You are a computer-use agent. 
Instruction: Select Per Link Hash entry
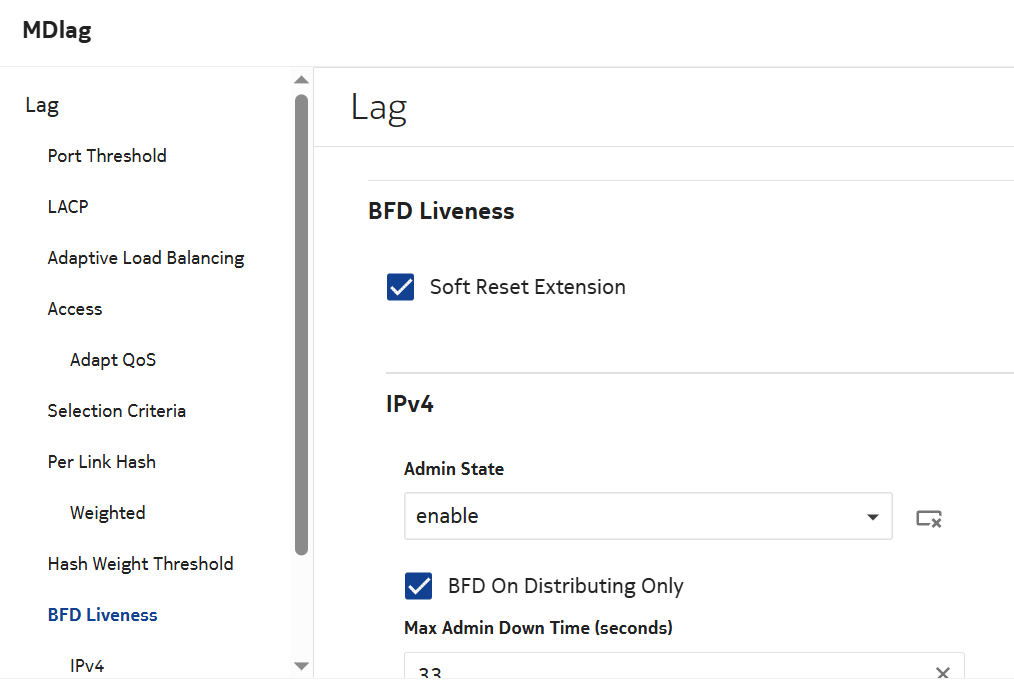pos(101,462)
